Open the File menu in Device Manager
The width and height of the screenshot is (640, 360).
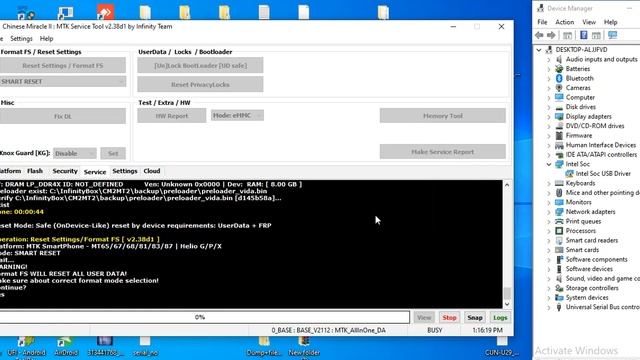pyautogui.click(x=542, y=22)
